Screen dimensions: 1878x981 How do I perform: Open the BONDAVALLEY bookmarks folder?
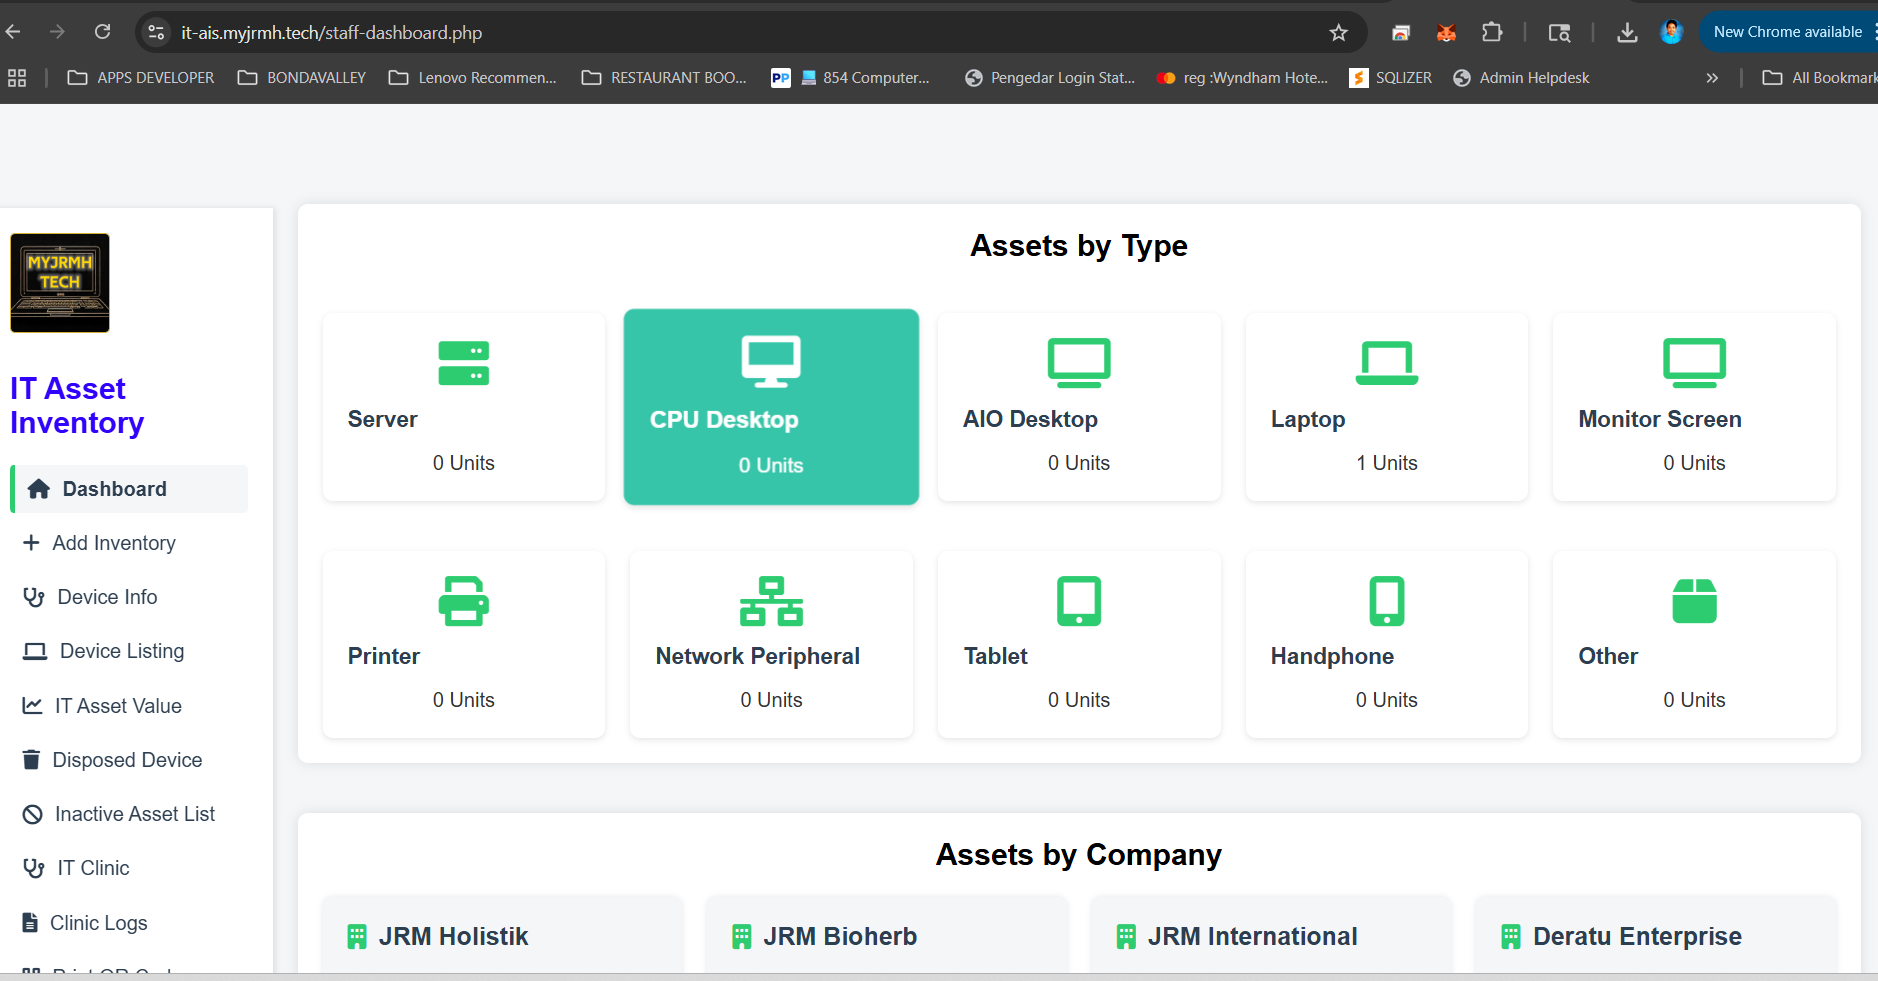[300, 77]
